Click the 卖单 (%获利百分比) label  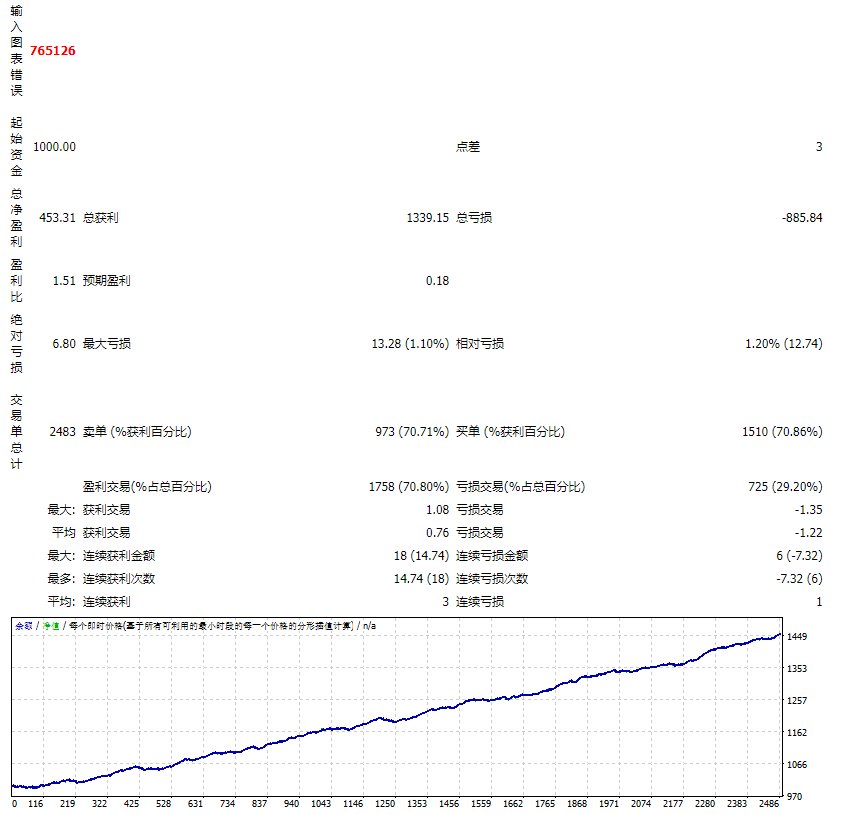(137, 432)
